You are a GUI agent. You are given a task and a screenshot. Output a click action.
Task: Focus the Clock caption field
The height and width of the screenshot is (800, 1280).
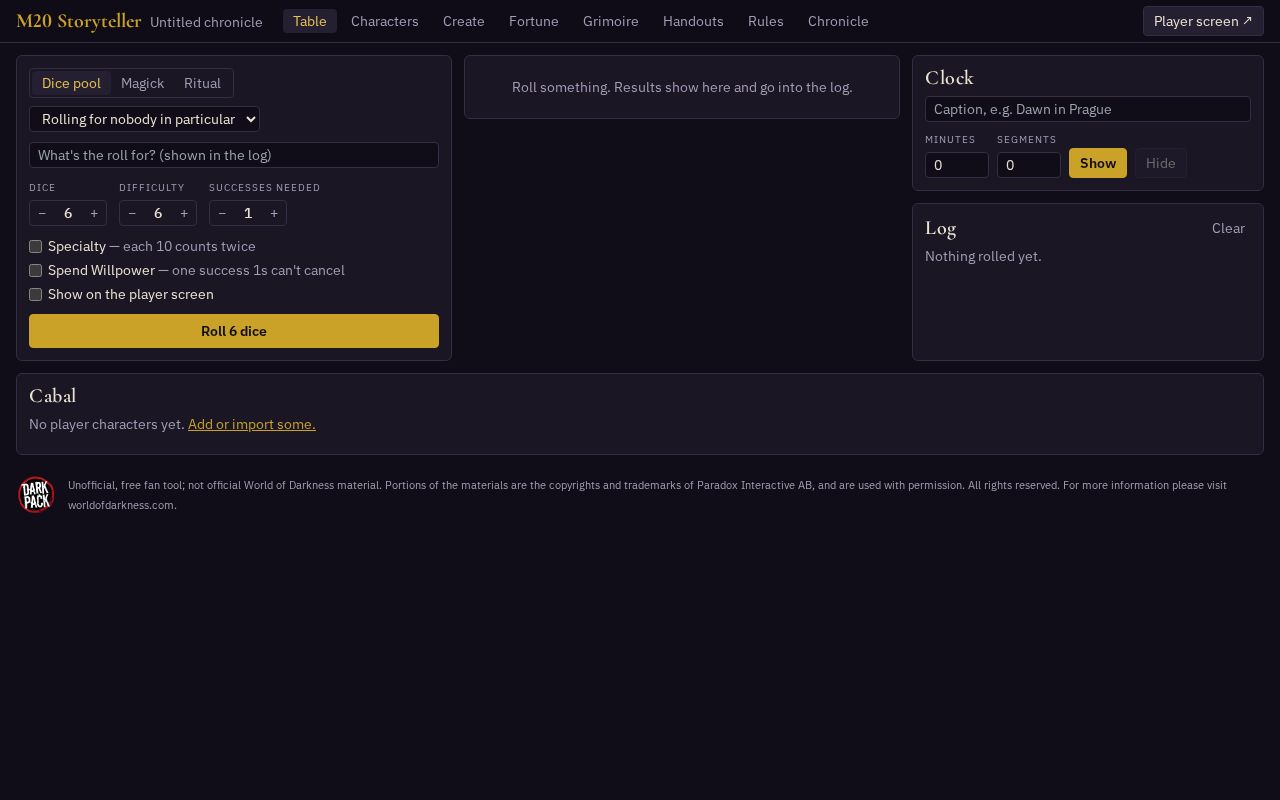click(x=1088, y=109)
